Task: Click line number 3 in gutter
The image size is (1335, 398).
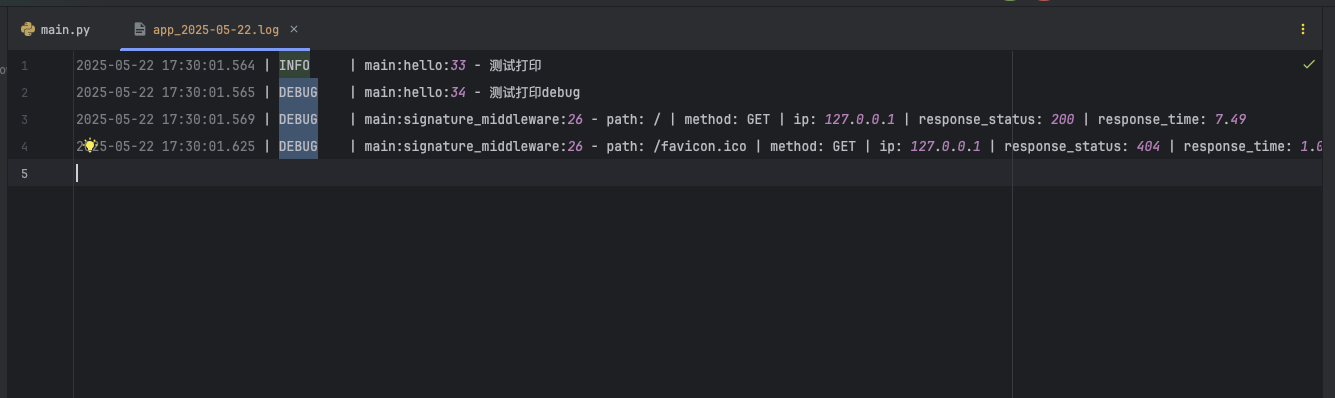Action: click(x=24, y=120)
